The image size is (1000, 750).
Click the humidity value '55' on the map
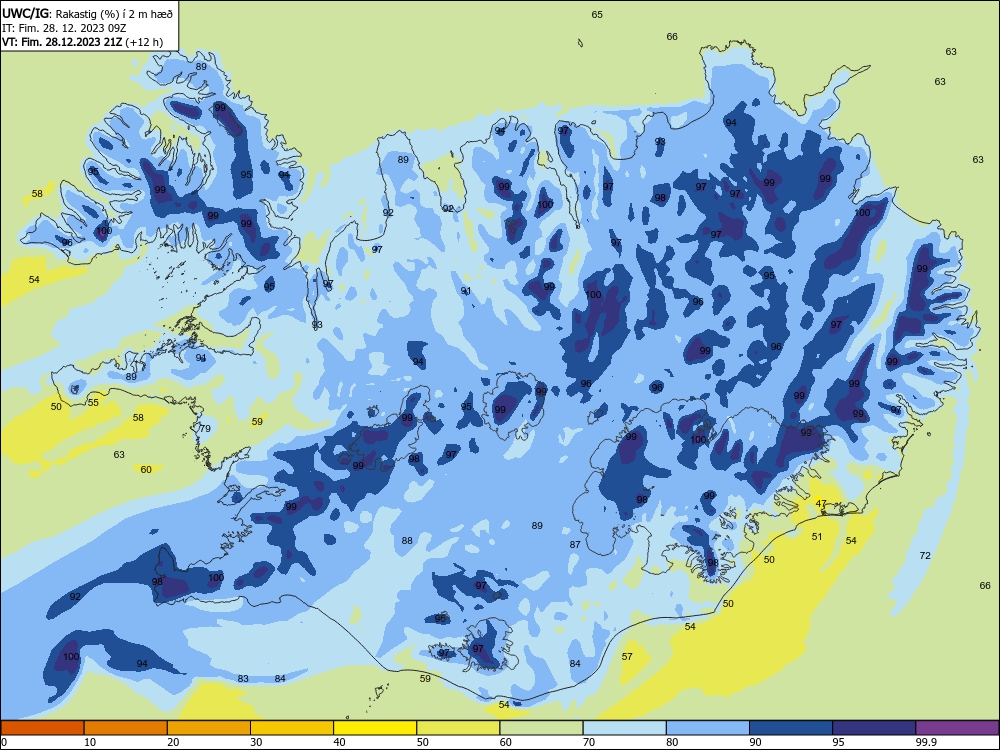point(93,402)
